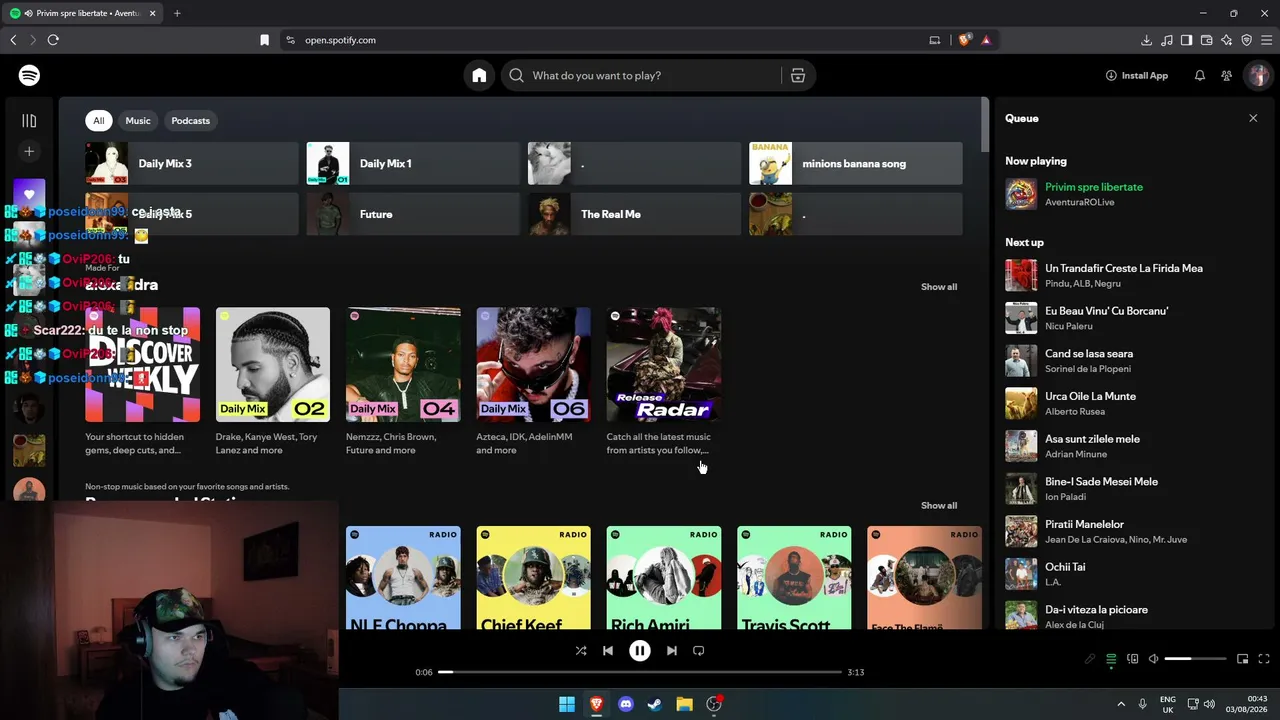Screen dimensions: 1280x720
Task: Open the Your Library sidebar icon
Action: pyautogui.click(x=29, y=121)
